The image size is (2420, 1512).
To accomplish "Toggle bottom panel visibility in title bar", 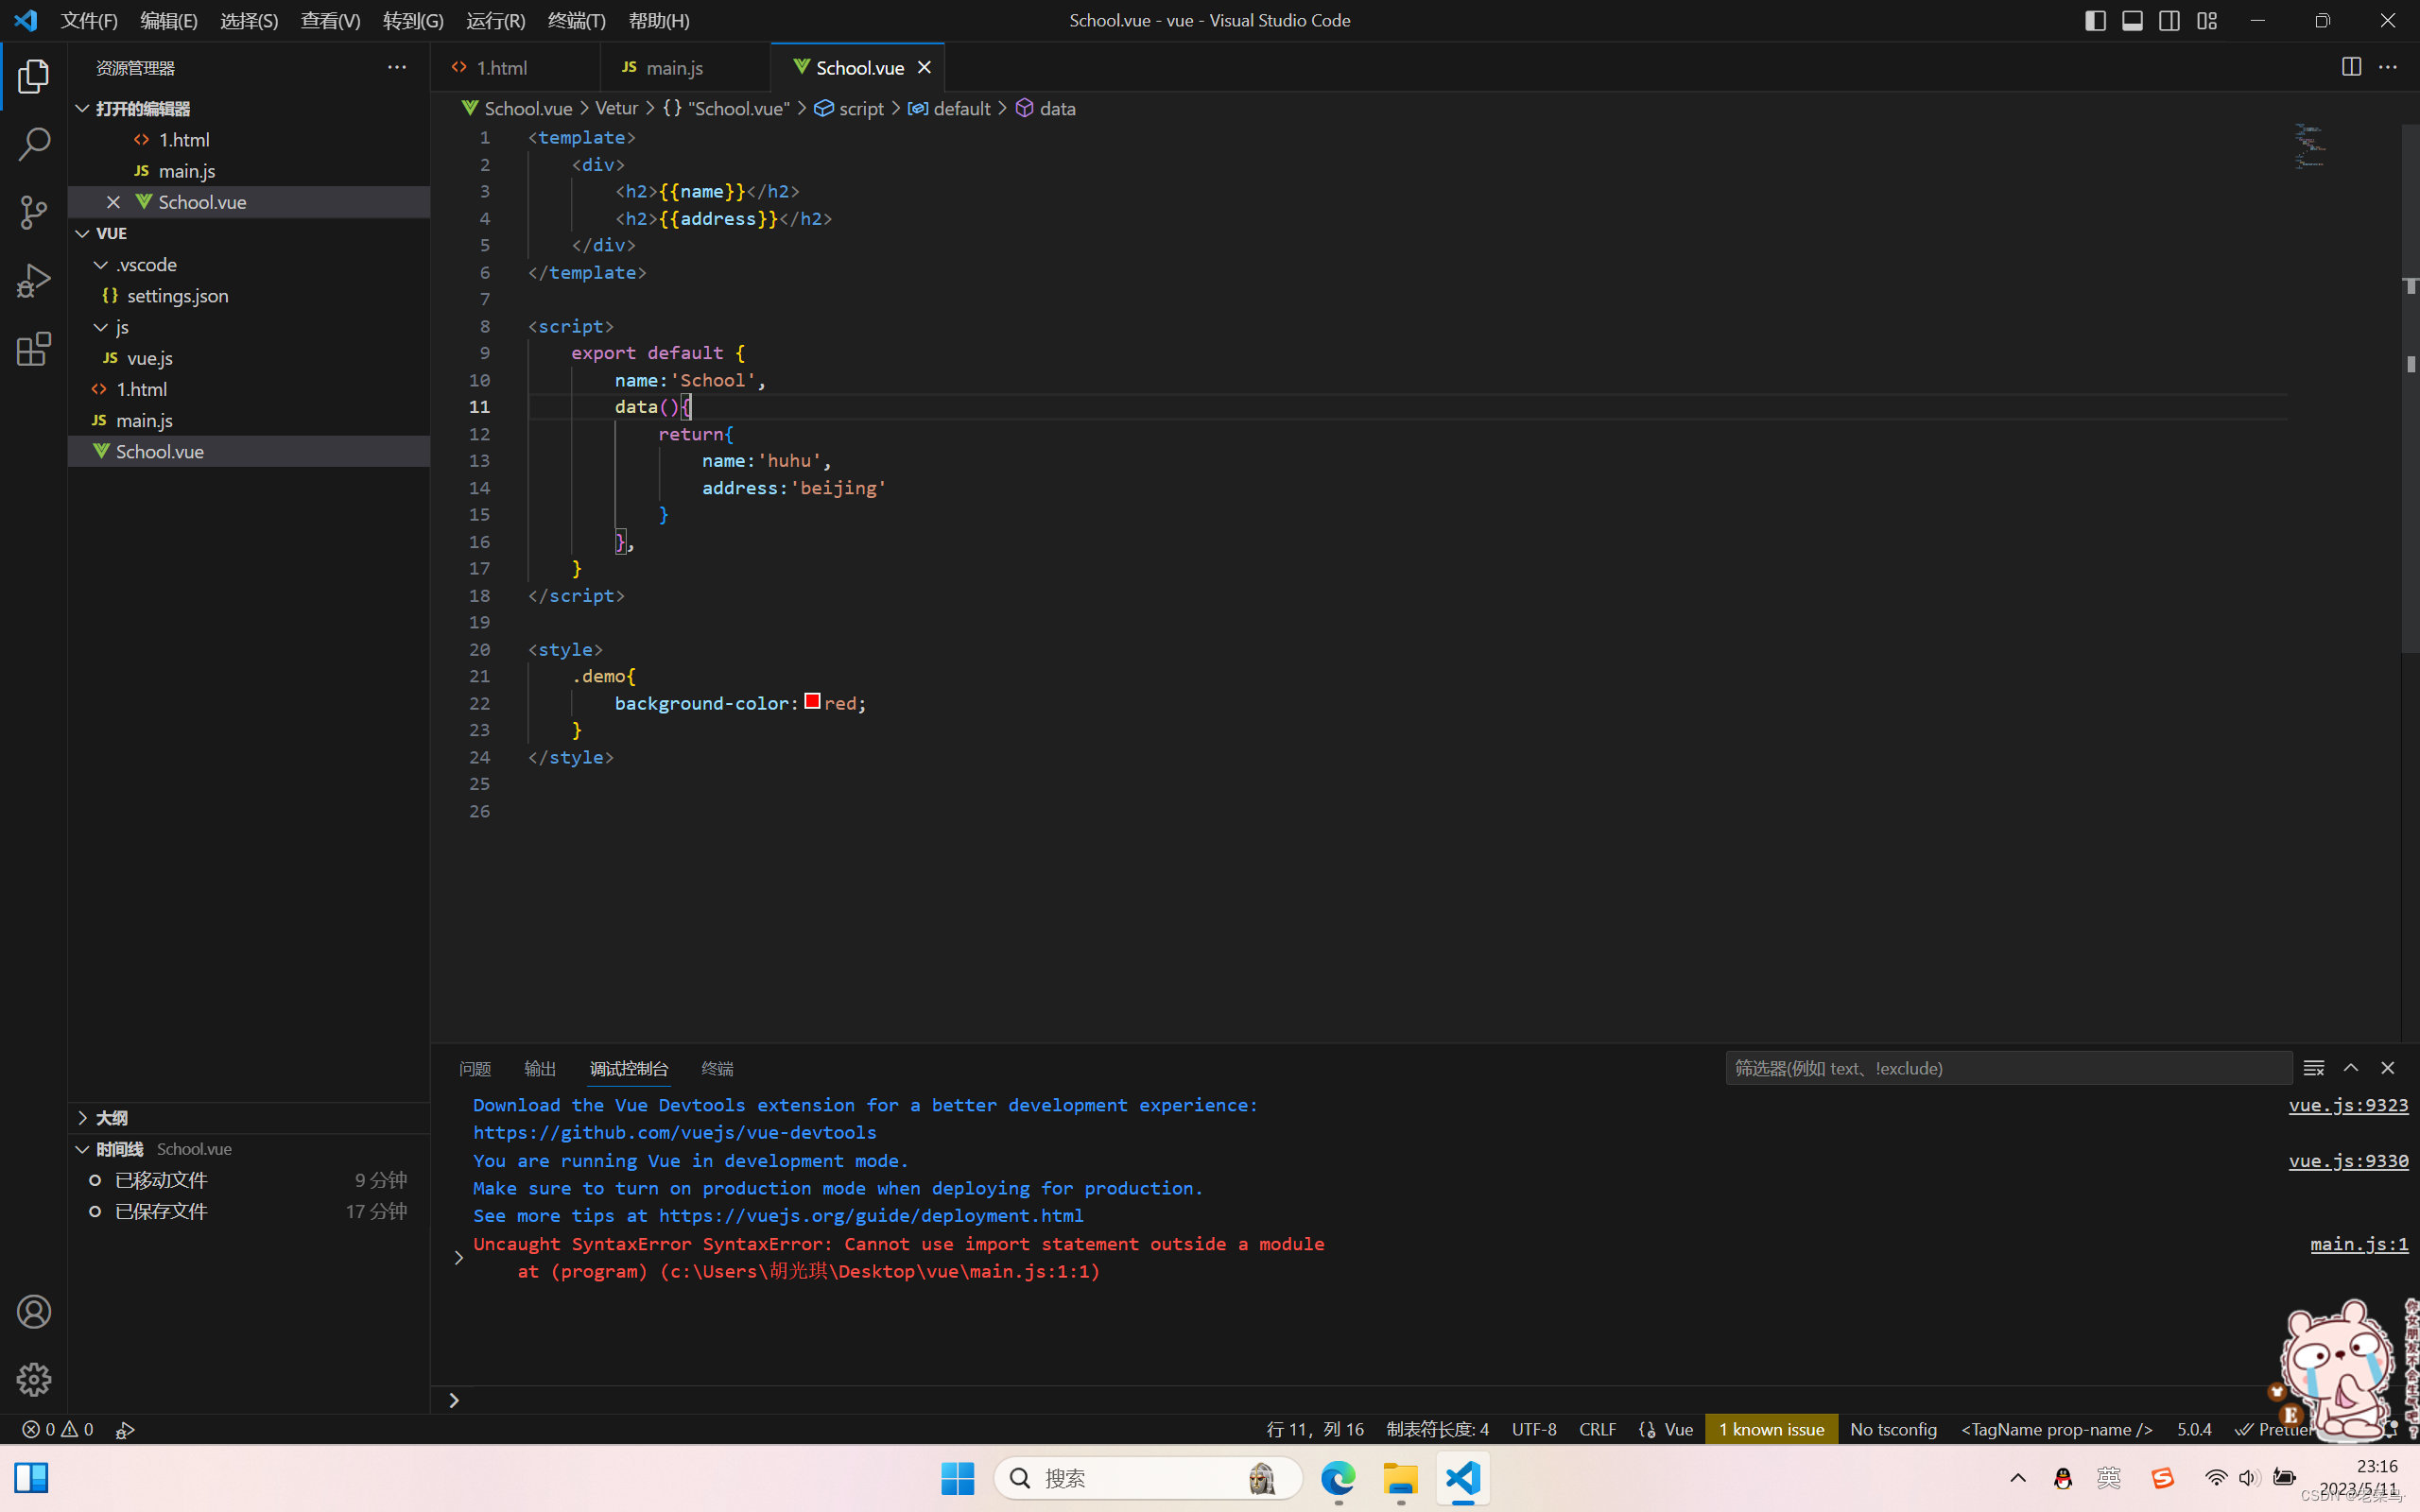I will point(2132,20).
